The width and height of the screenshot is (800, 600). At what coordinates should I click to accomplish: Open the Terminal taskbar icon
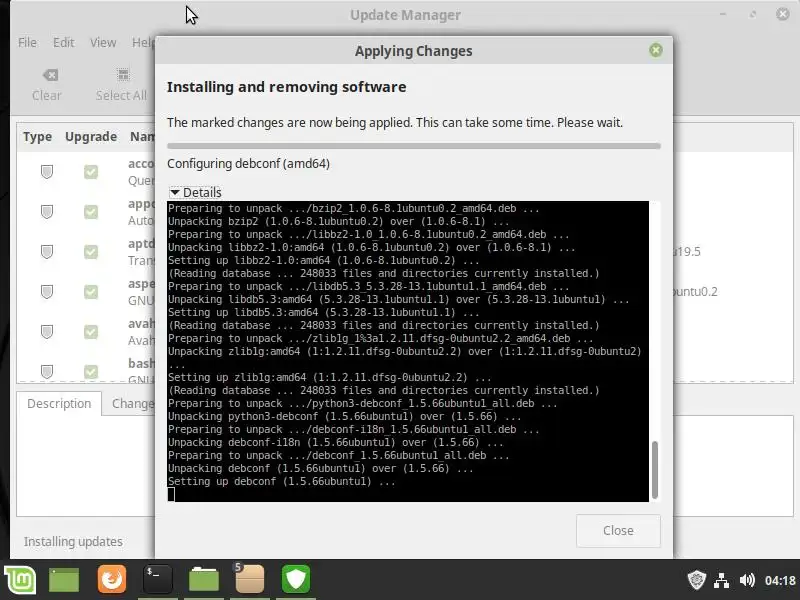pos(158,579)
